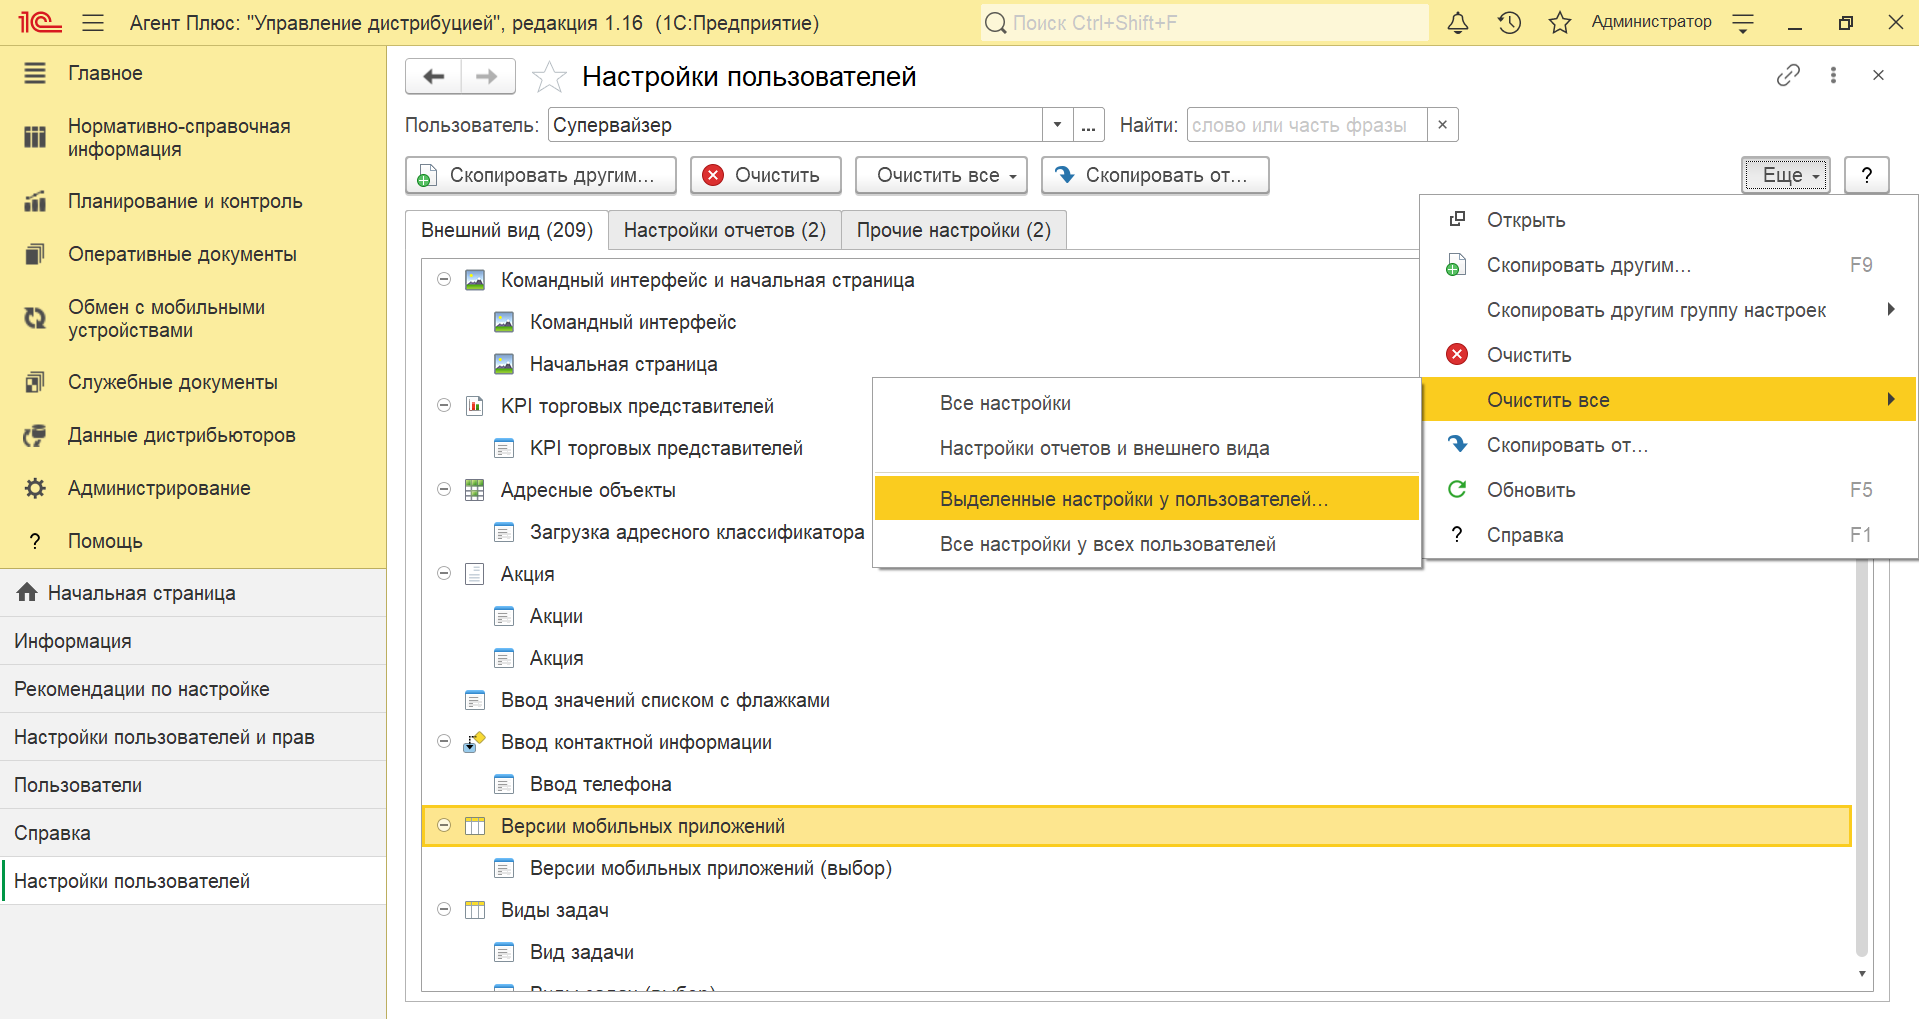Open Настройки пользователей и прав panel item
The height and width of the screenshot is (1019, 1919).
click(193, 737)
